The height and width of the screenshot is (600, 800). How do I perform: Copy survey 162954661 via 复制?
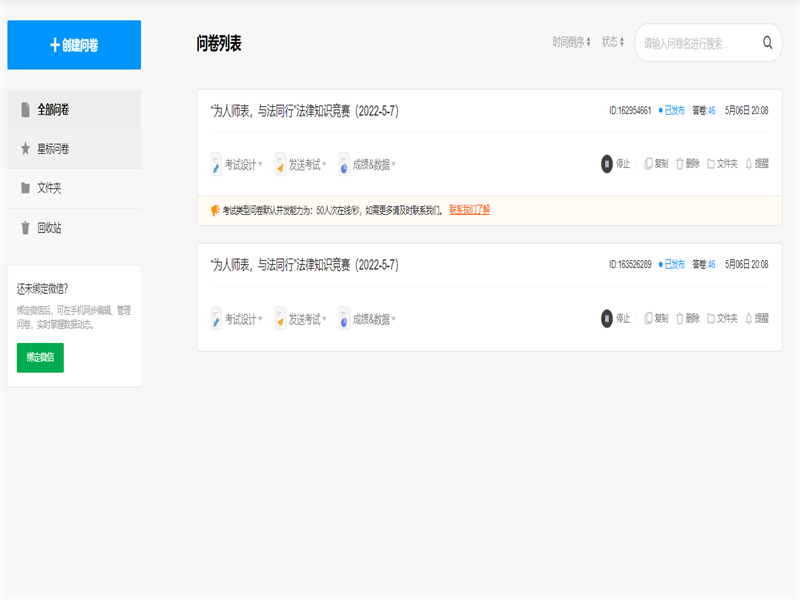coord(656,164)
